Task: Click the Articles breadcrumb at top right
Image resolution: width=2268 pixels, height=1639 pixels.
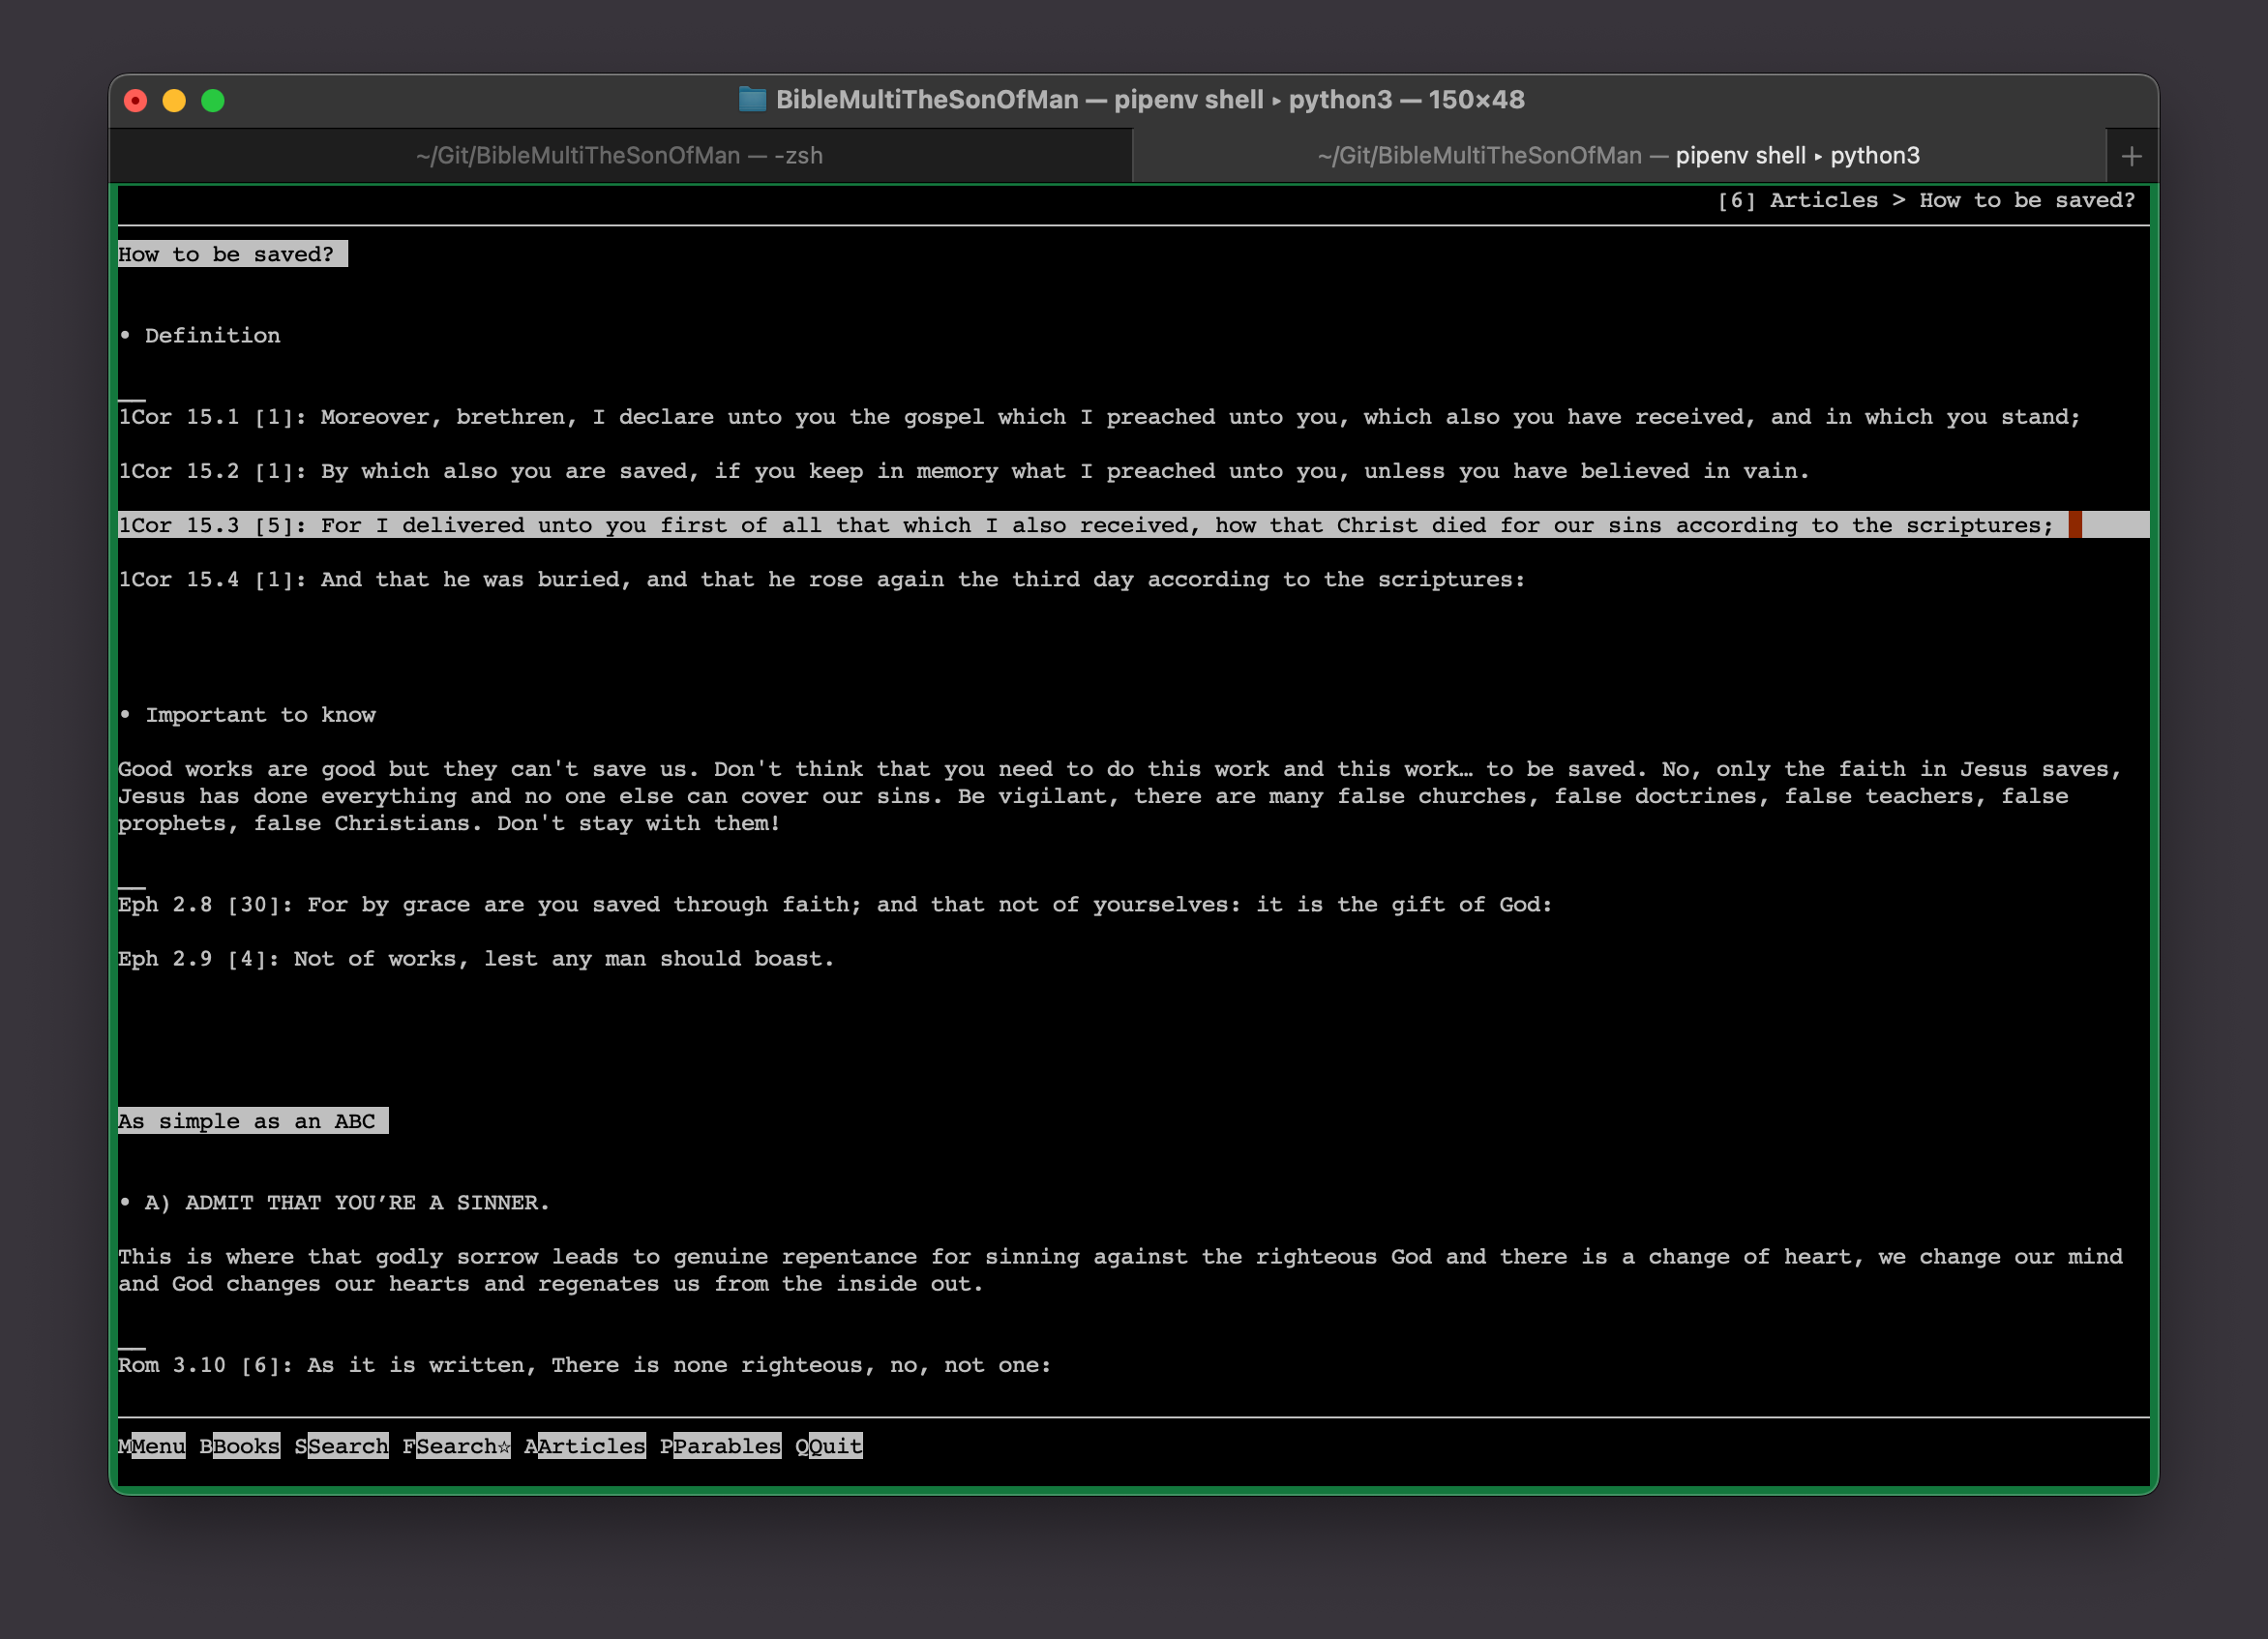Action: [1822, 200]
